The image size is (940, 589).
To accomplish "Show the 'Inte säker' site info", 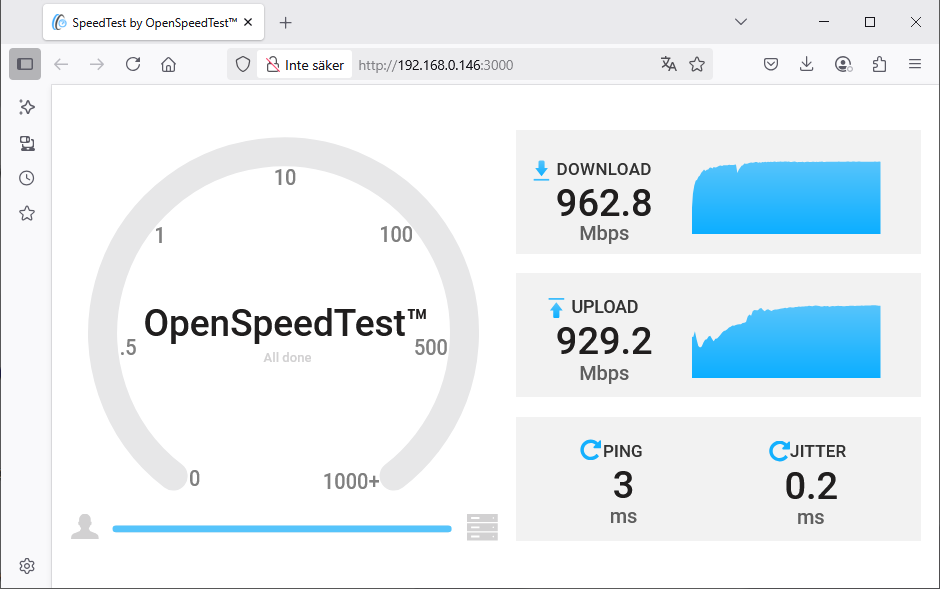I will pyautogui.click(x=305, y=65).
